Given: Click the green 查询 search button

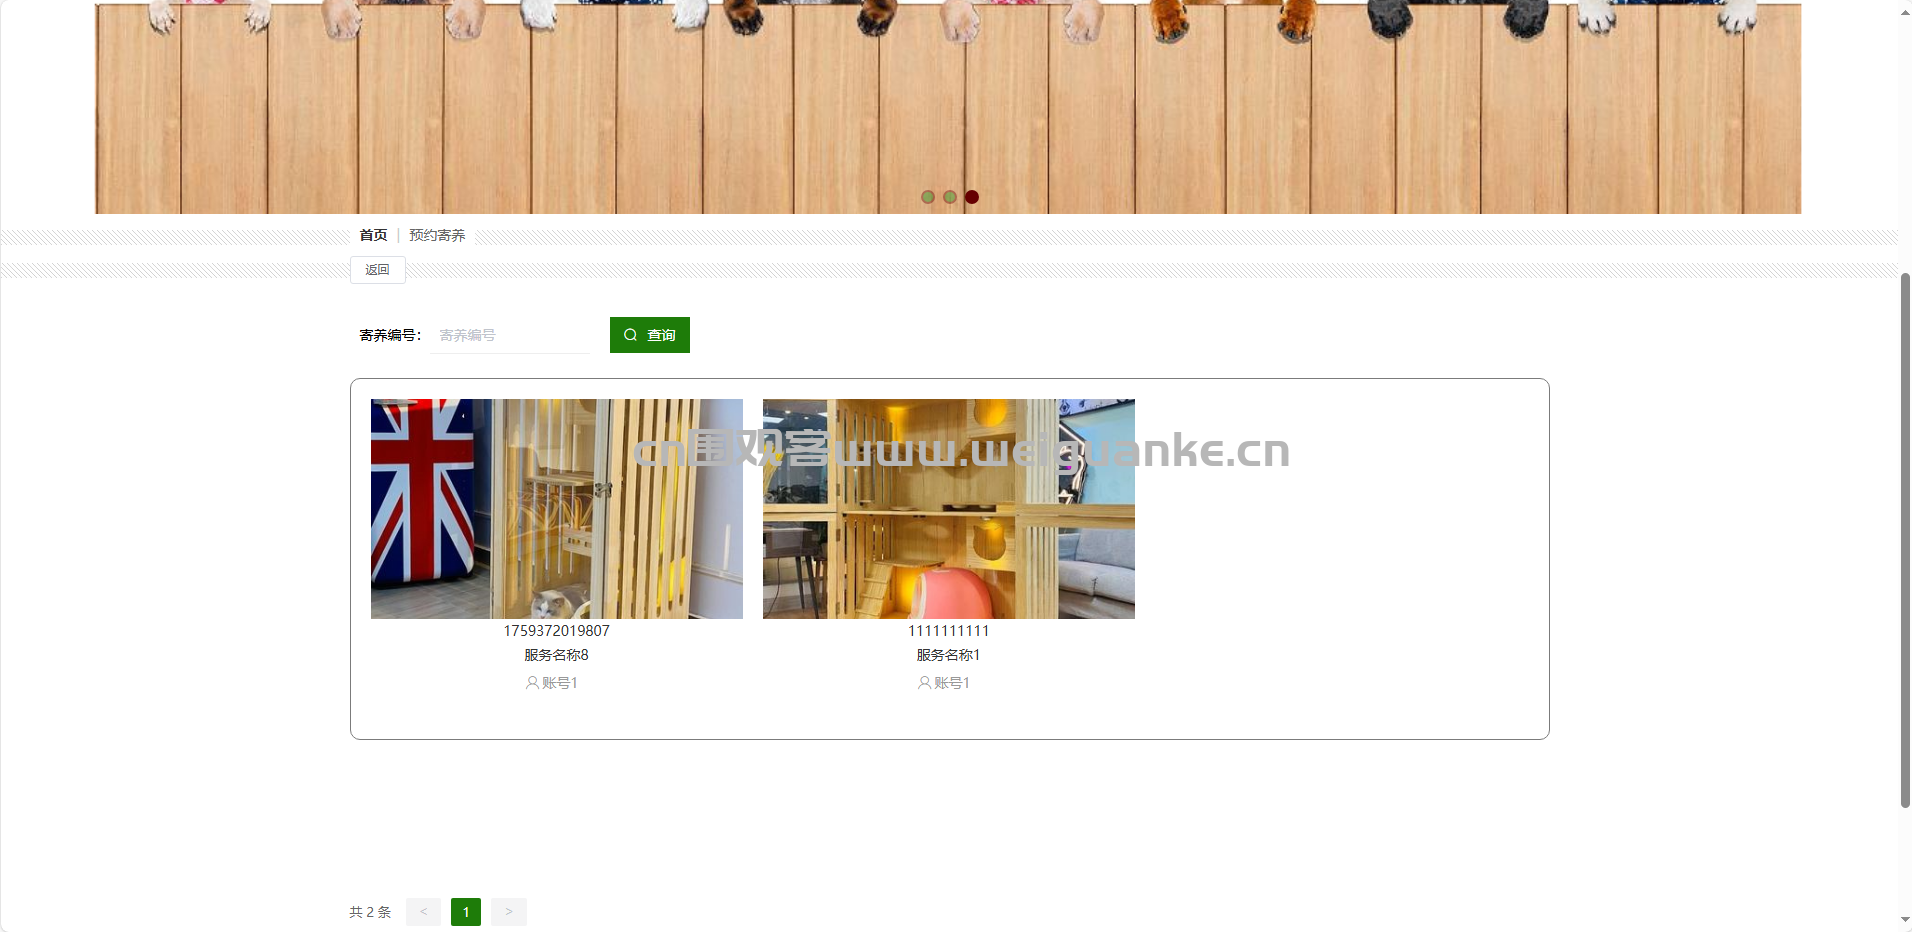Looking at the screenshot, I should point(650,335).
